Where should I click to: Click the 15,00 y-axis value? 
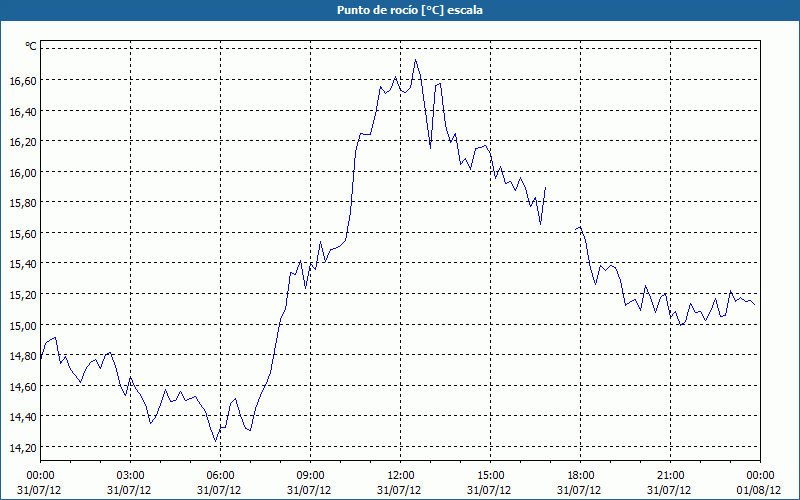coord(23,326)
